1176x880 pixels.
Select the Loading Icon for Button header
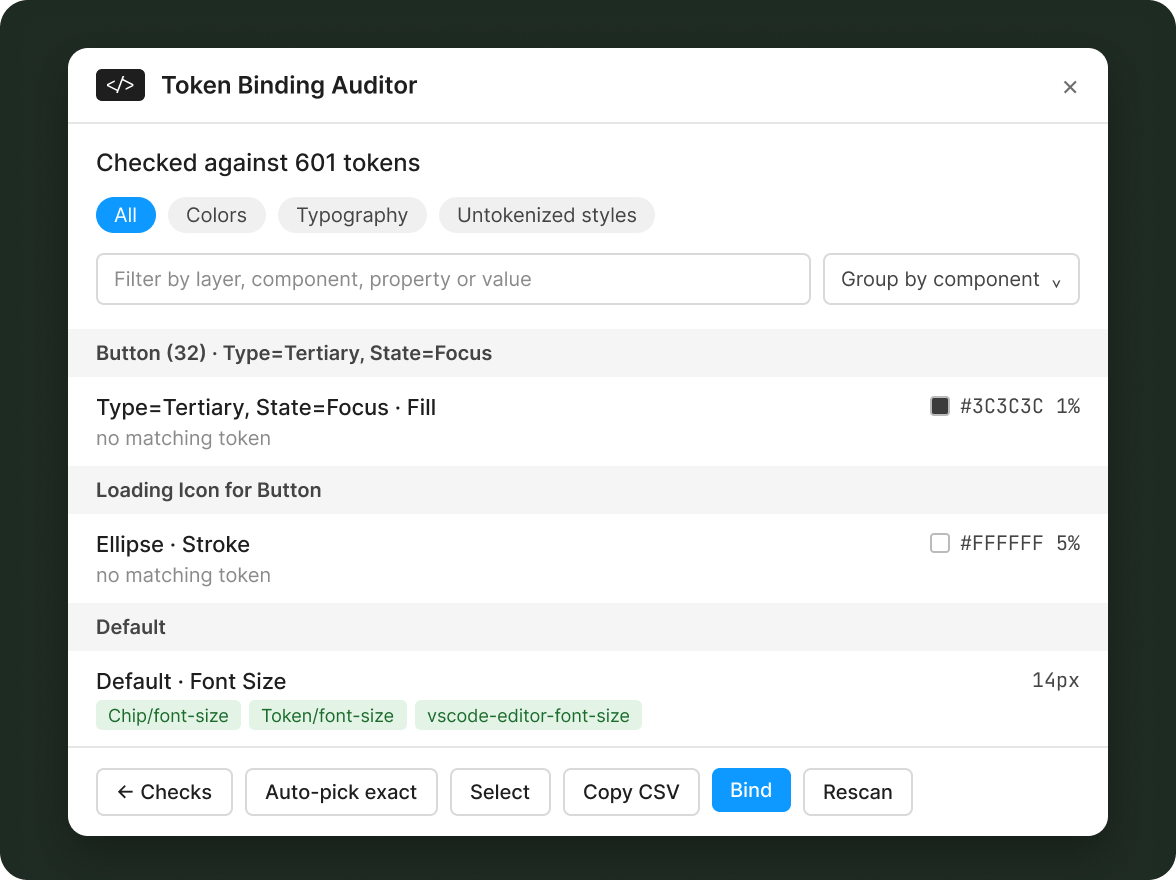[588, 490]
